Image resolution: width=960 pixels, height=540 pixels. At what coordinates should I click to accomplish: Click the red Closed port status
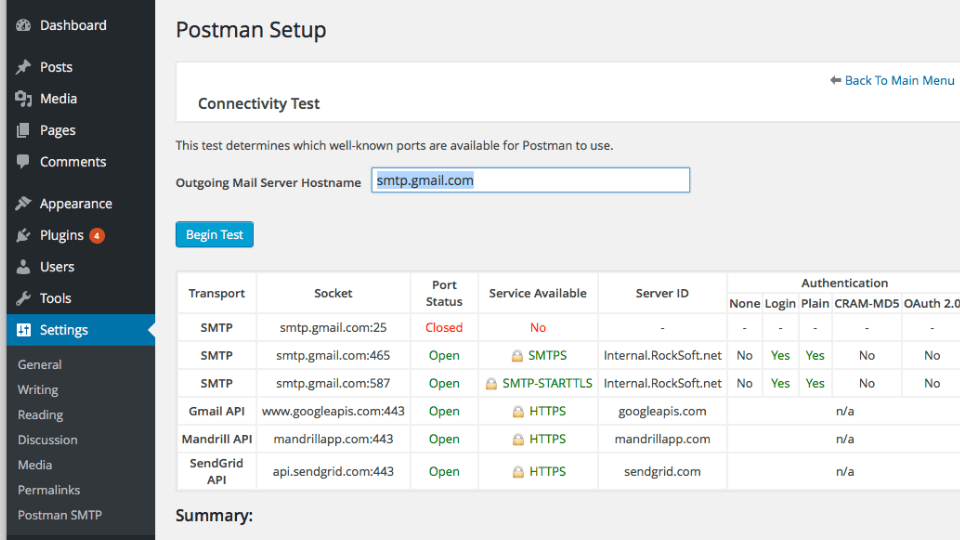coord(444,328)
